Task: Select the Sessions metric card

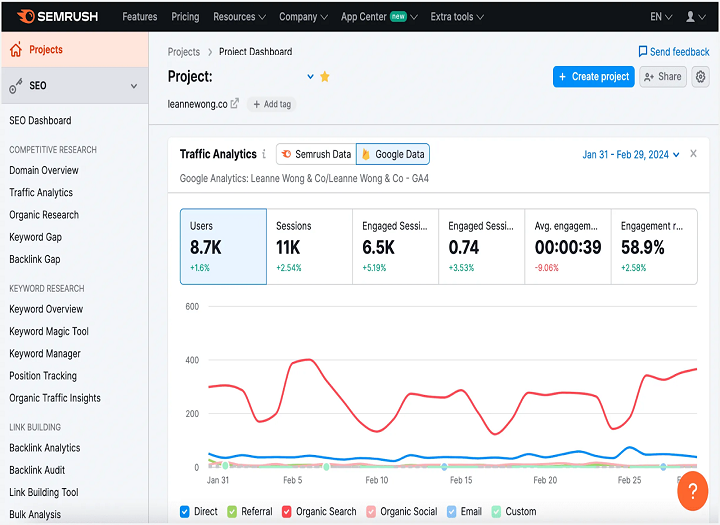Action: coord(309,247)
